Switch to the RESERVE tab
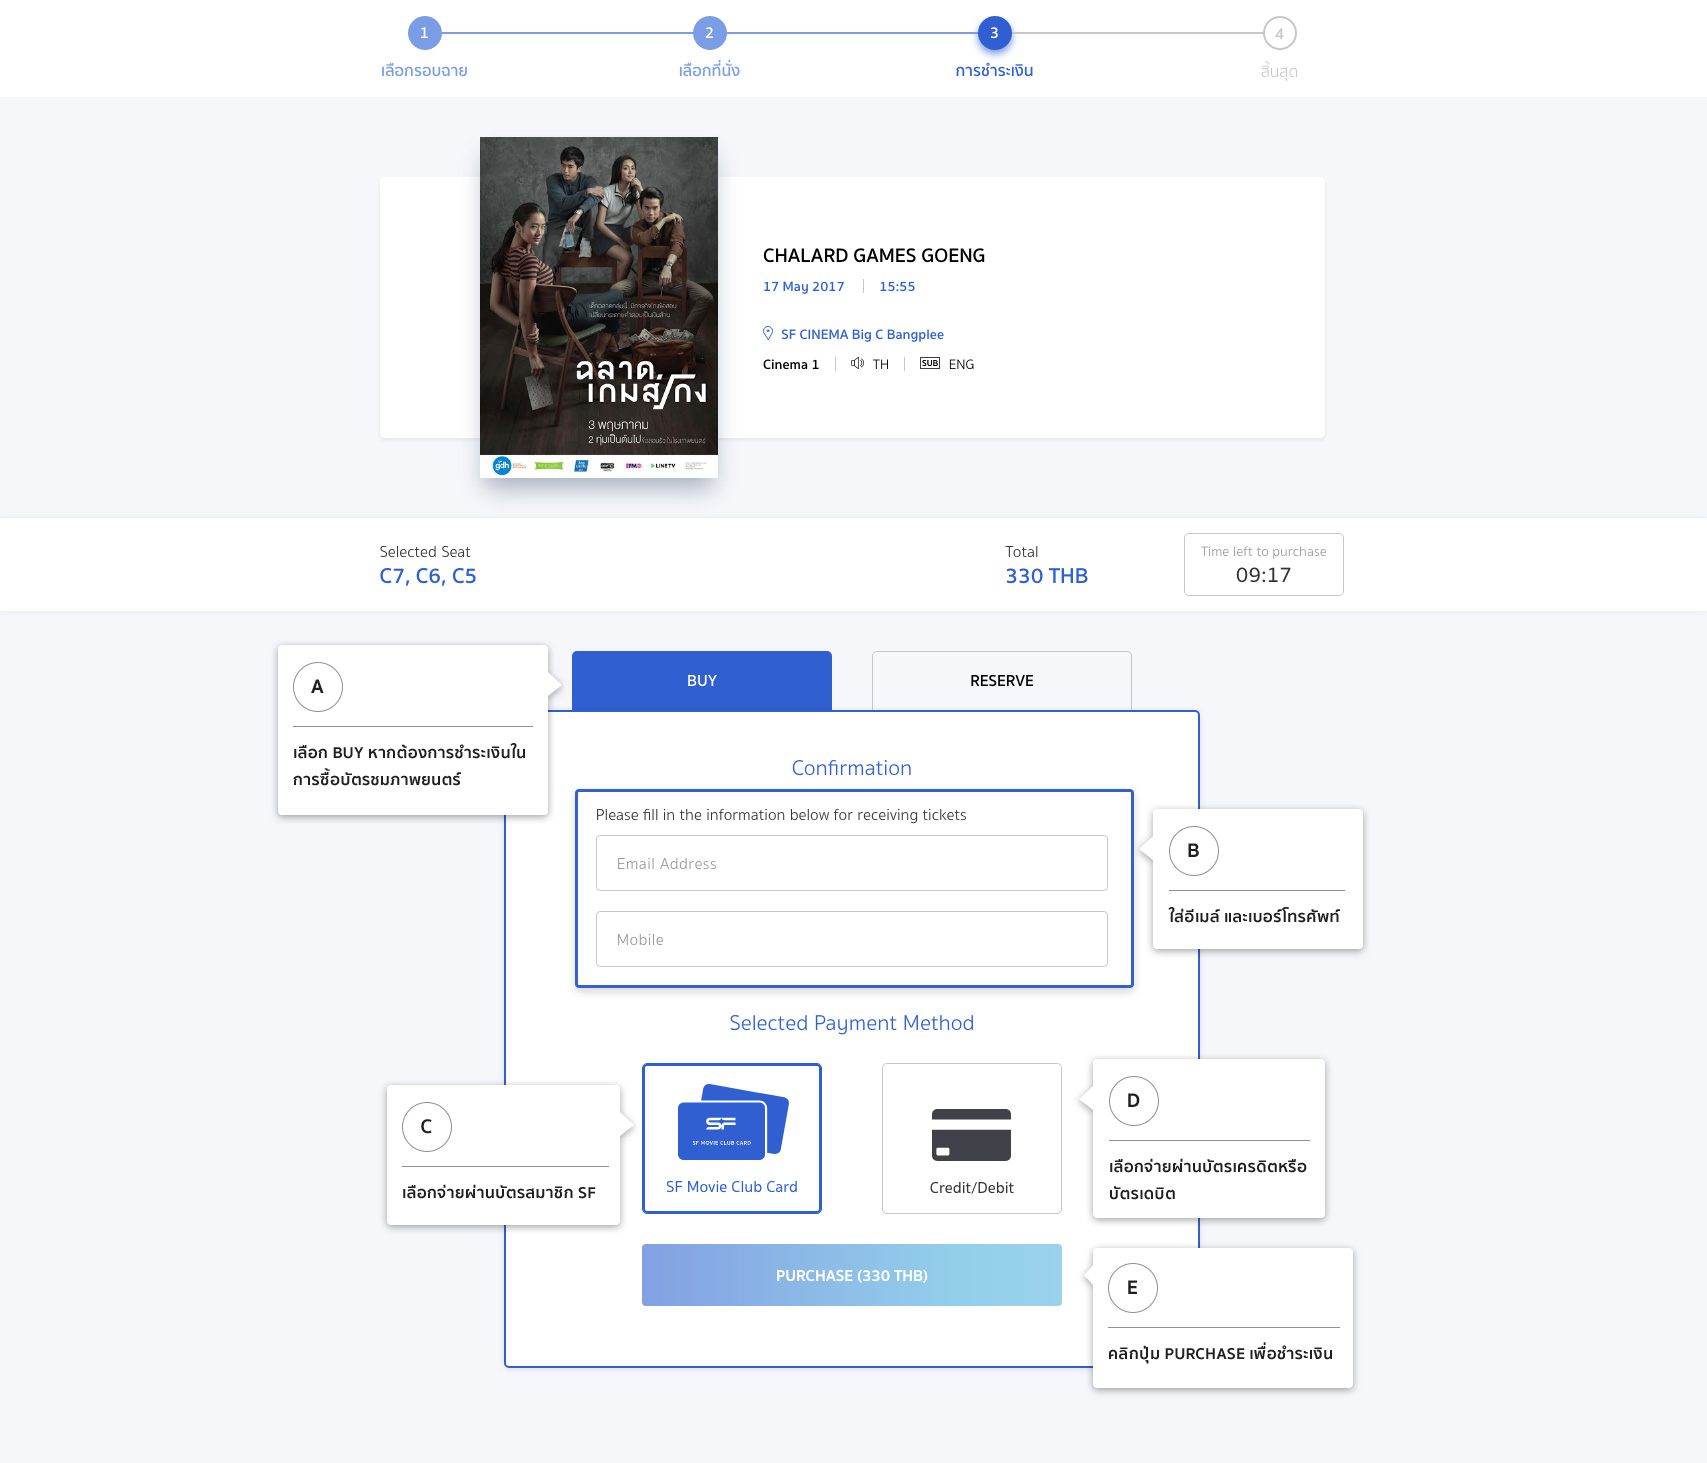1707x1463 pixels. [x=1001, y=681]
